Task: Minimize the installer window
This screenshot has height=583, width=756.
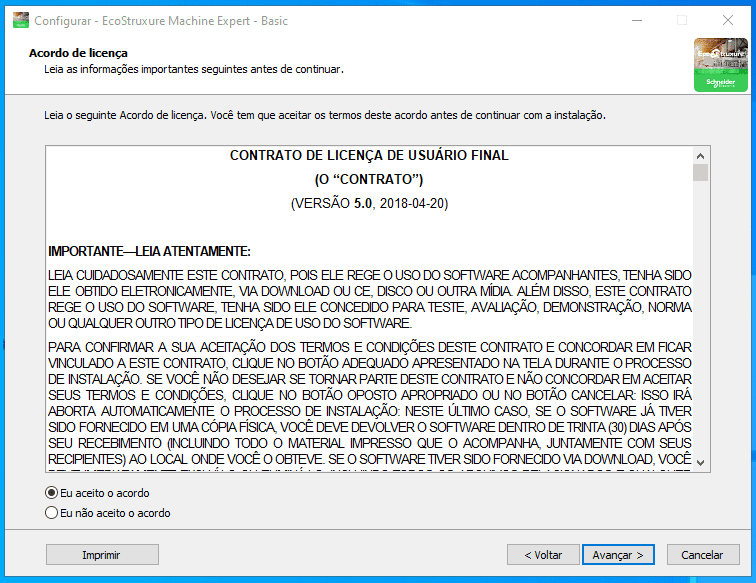Action: point(637,20)
